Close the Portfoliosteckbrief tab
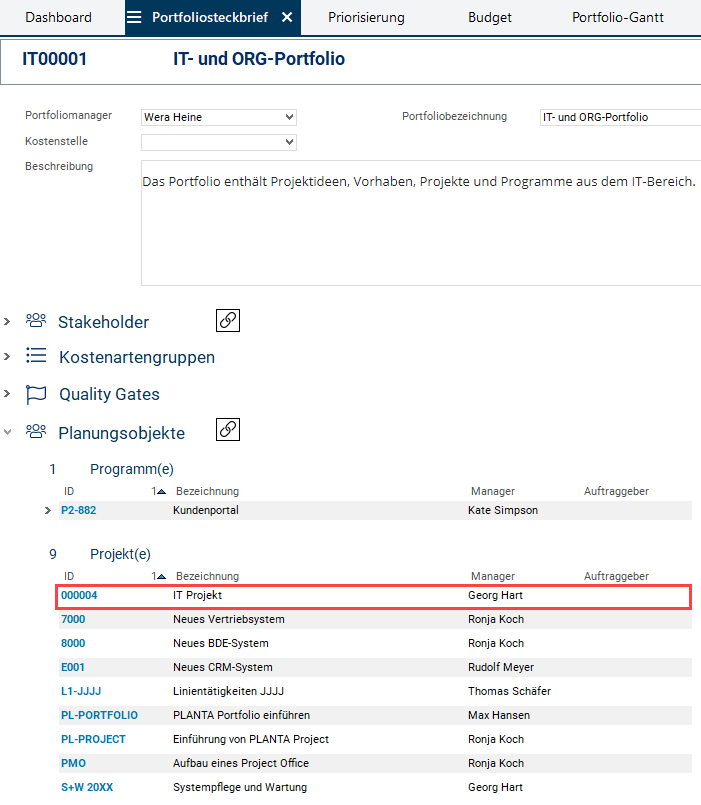 287,17
